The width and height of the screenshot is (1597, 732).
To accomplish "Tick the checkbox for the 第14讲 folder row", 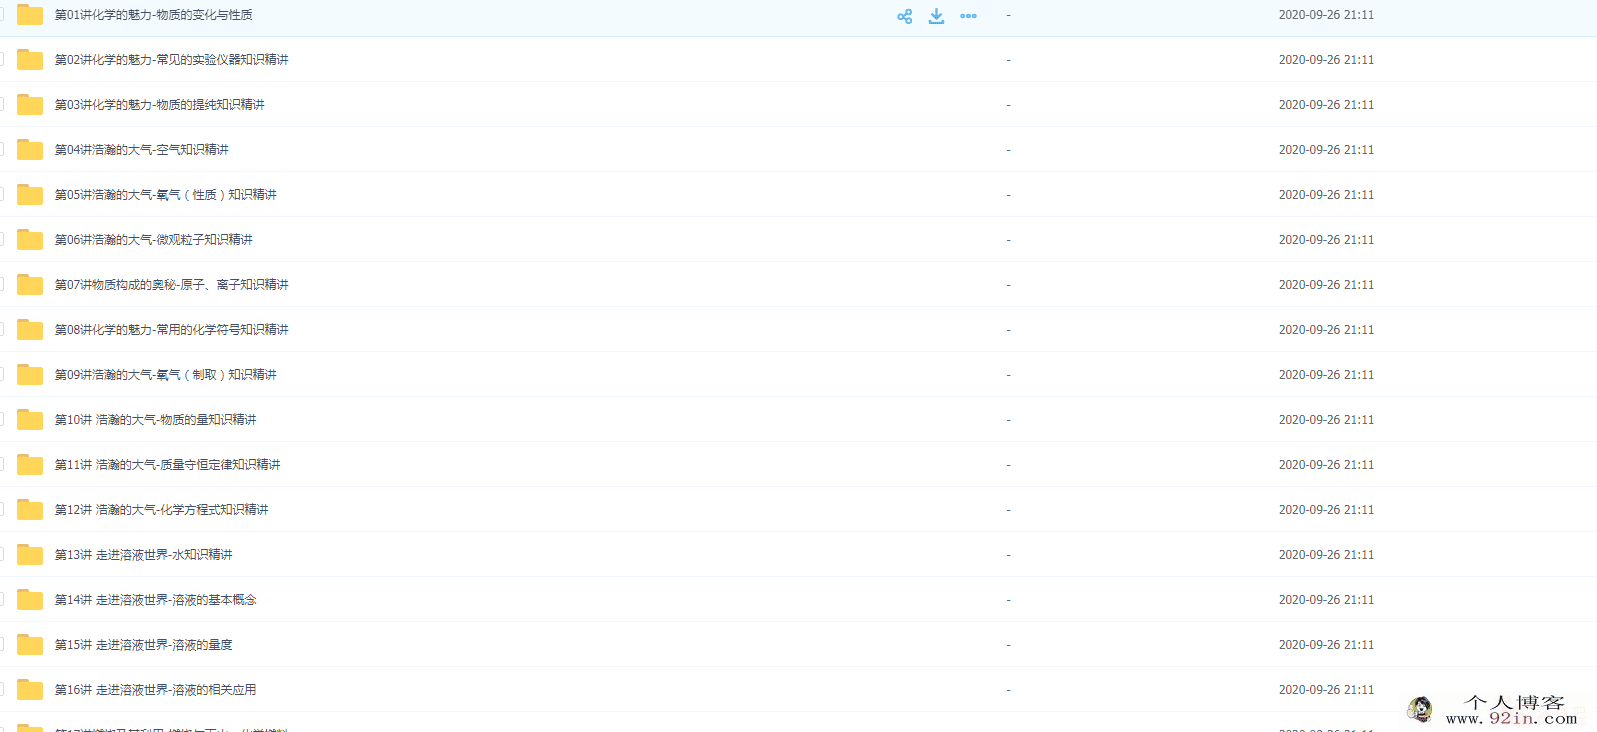I will (x=2, y=599).
